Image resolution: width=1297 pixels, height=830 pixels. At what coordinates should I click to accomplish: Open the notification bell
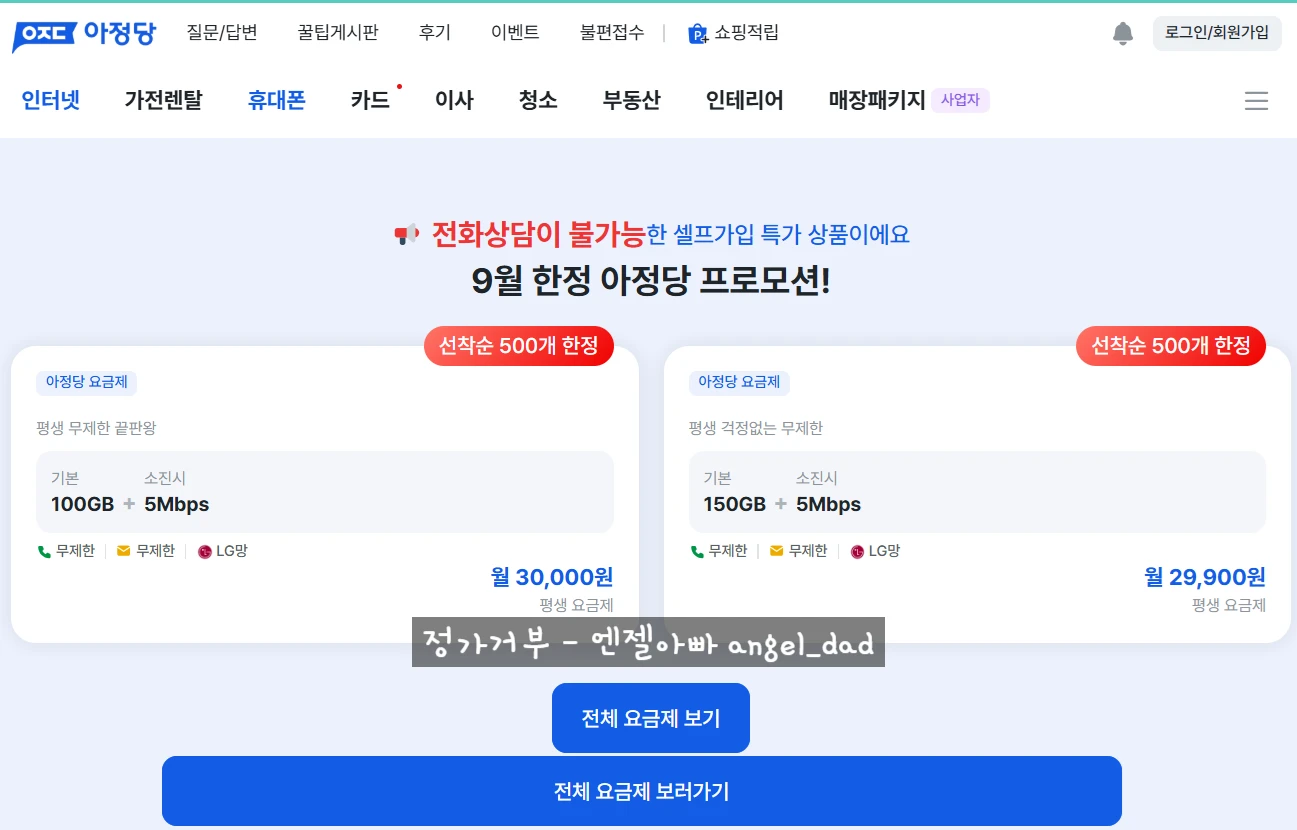(x=1123, y=33)
